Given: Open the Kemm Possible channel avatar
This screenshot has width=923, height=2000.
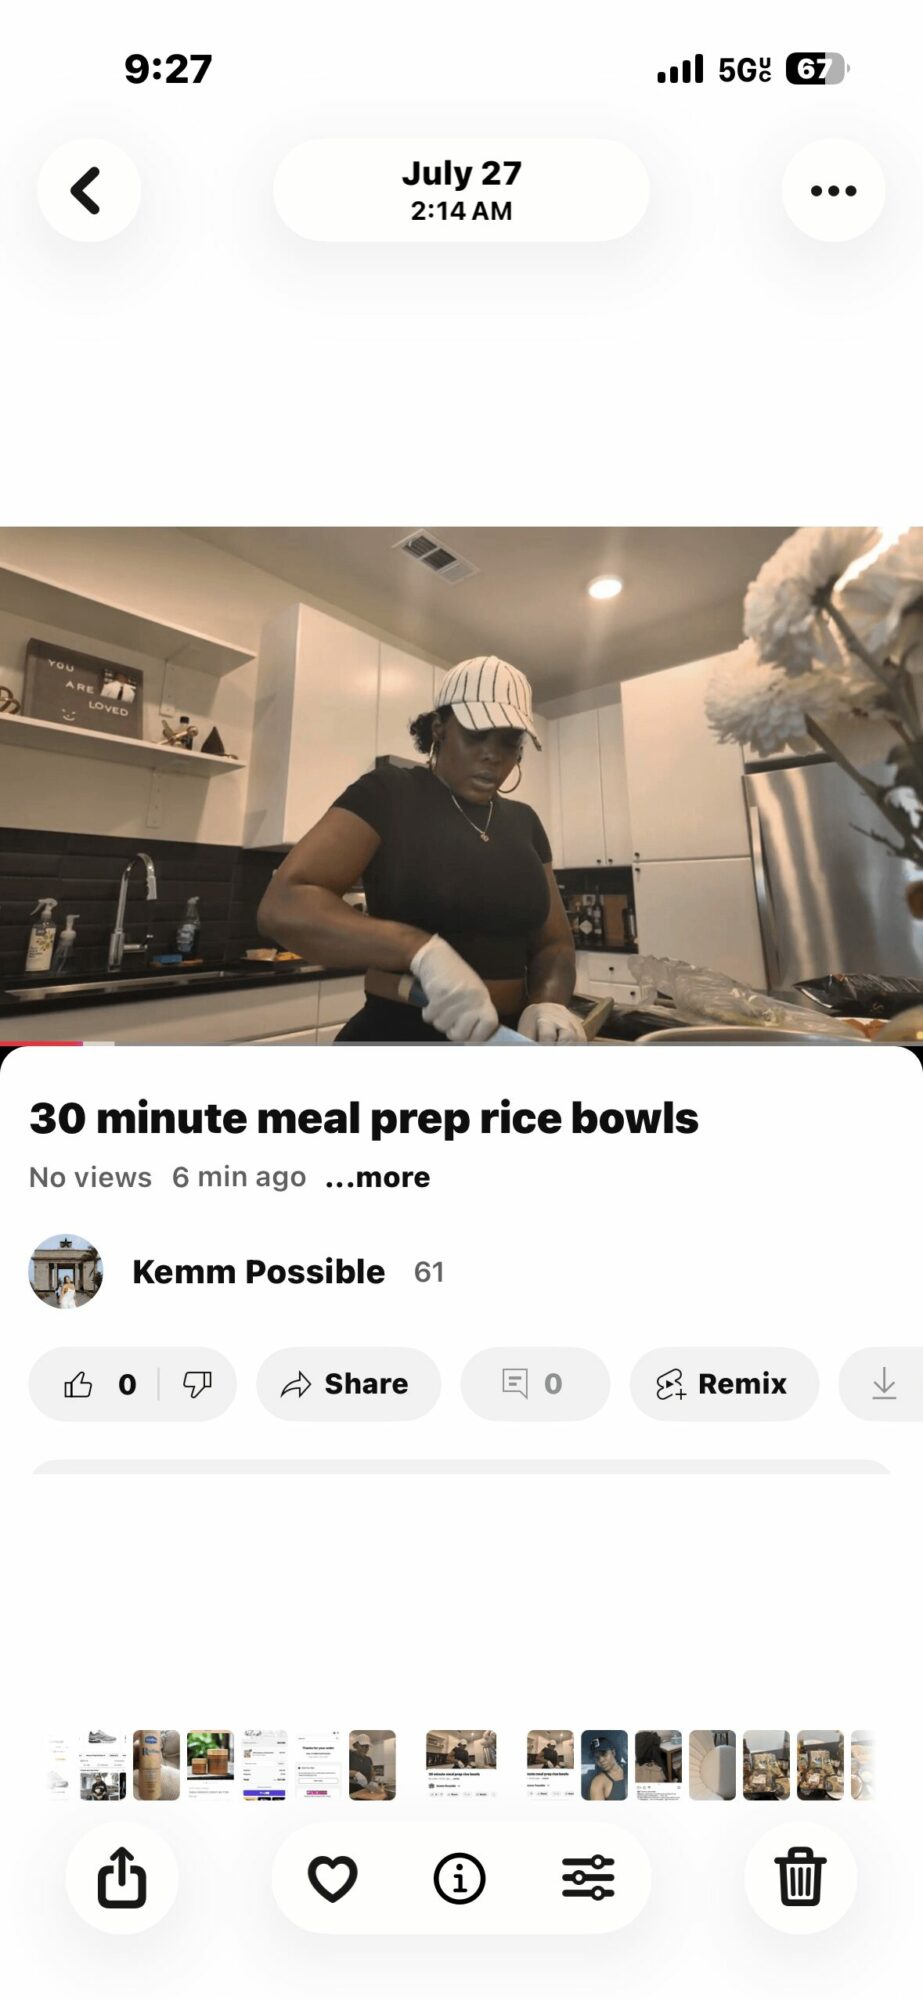Looking at the screenshot, I should click(66, 1271).
